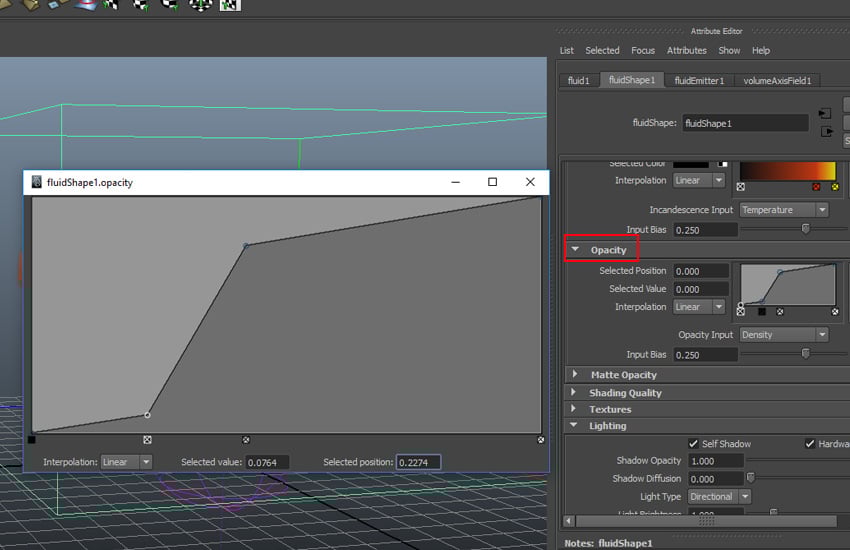Remove the far-right point in opacity popup
This screenshot has width=850, height=550.
click(541, 439)
